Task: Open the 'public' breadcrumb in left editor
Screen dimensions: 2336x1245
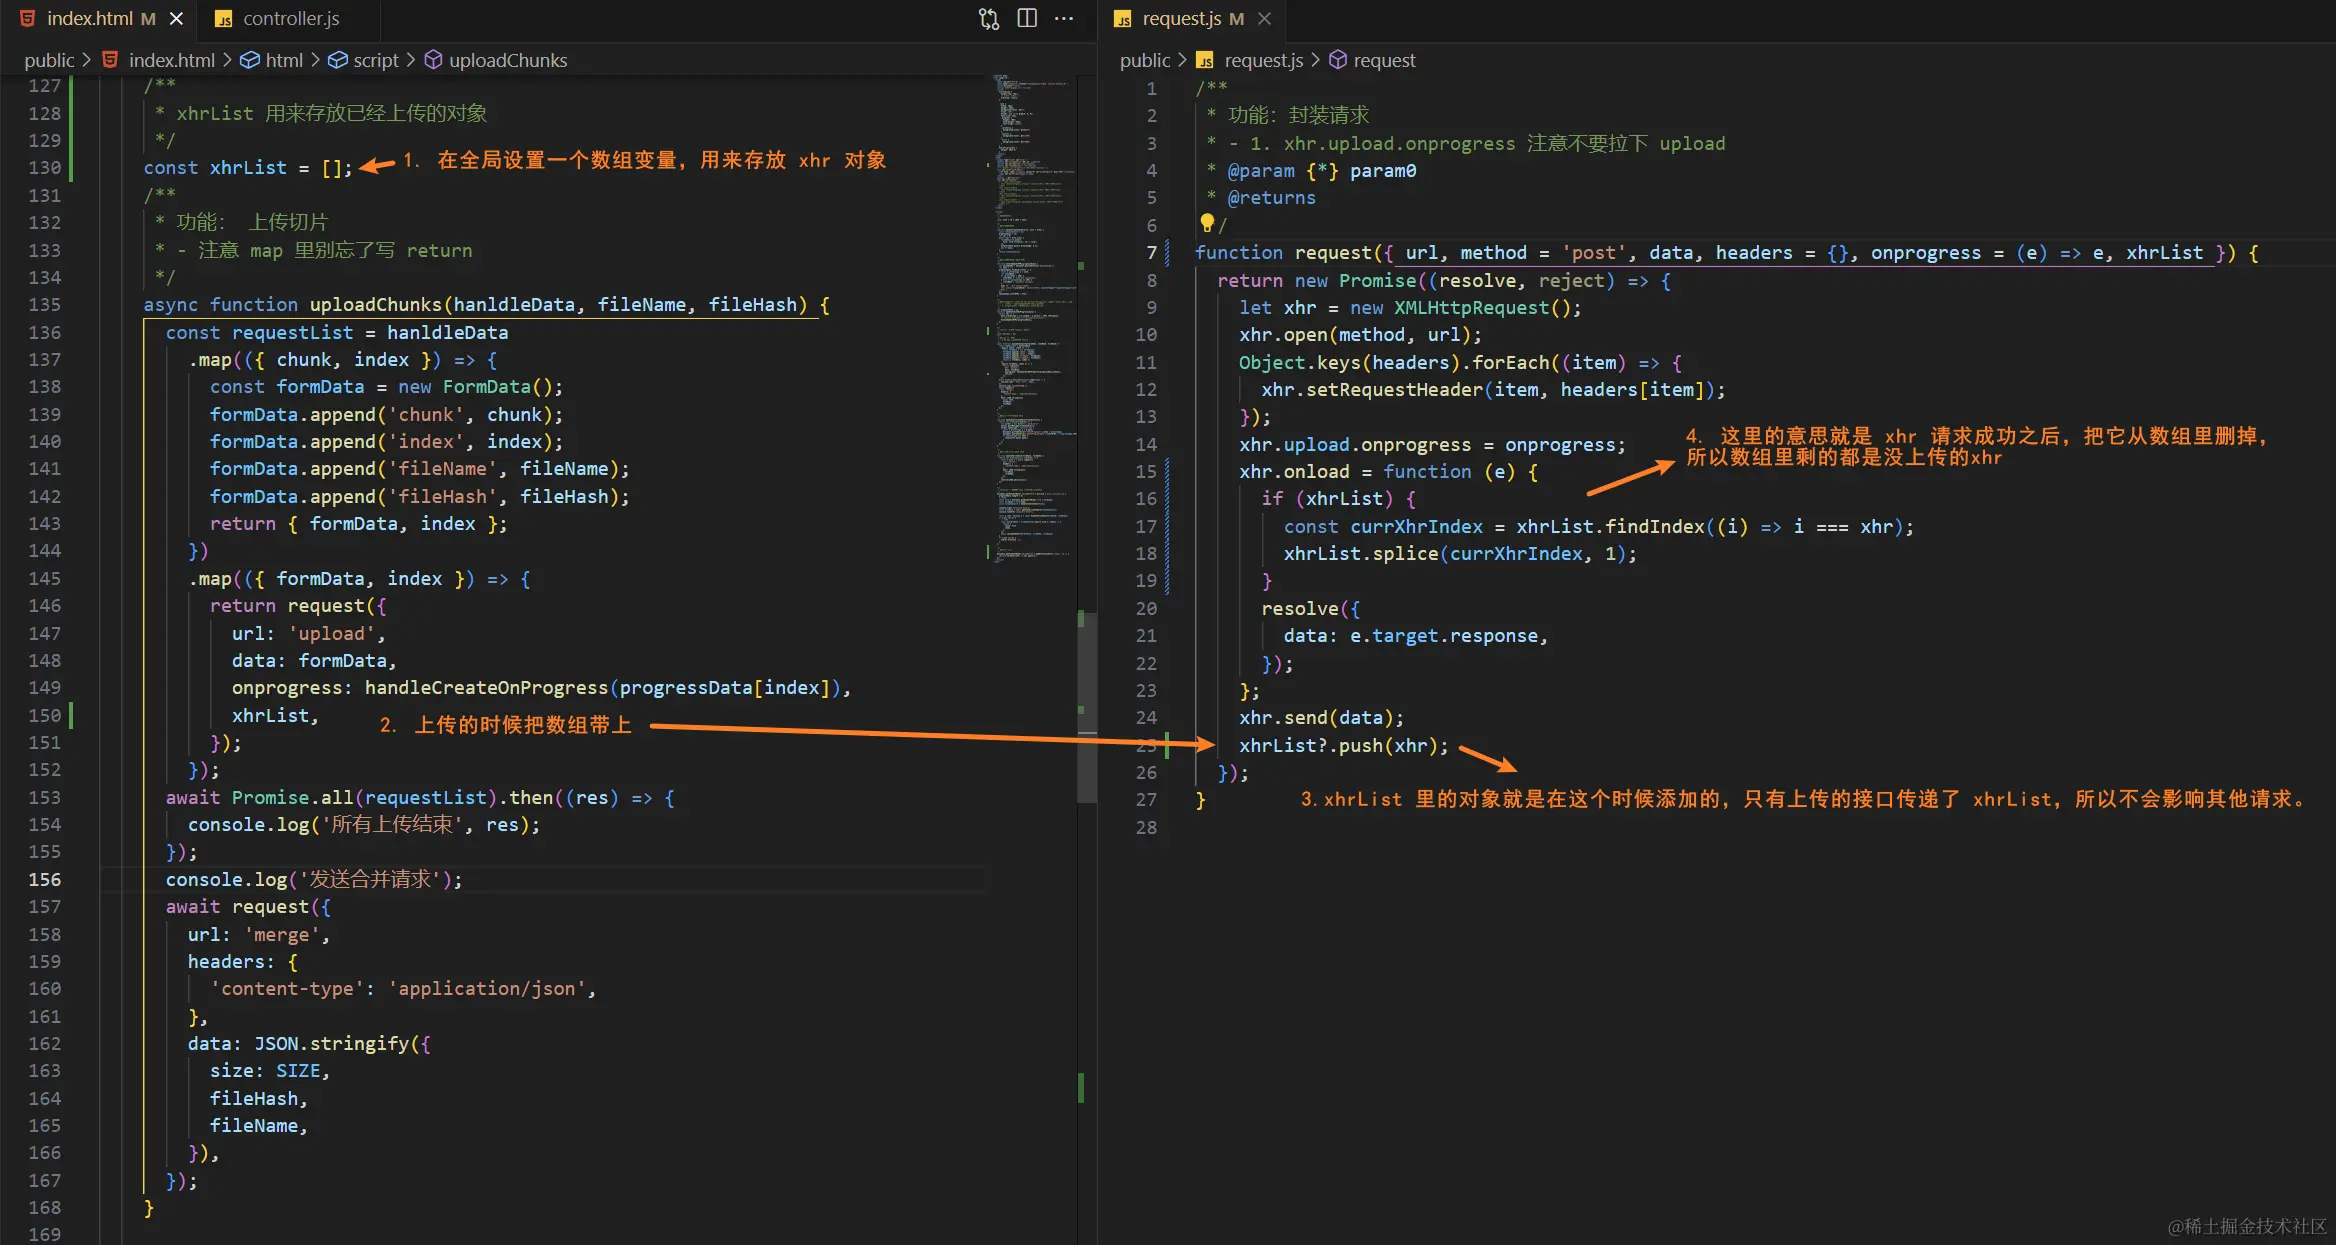Action: [x=49, y=60]
